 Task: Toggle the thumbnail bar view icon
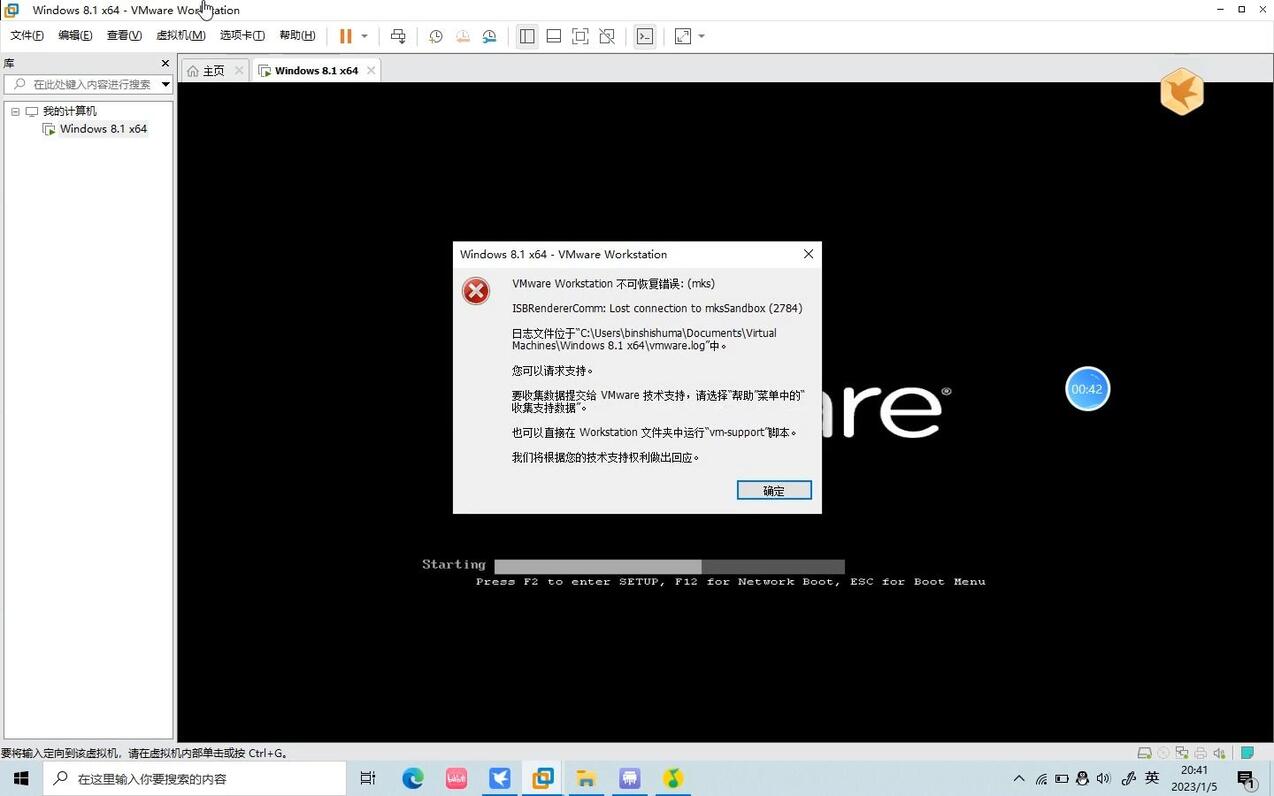pos(553,36)
